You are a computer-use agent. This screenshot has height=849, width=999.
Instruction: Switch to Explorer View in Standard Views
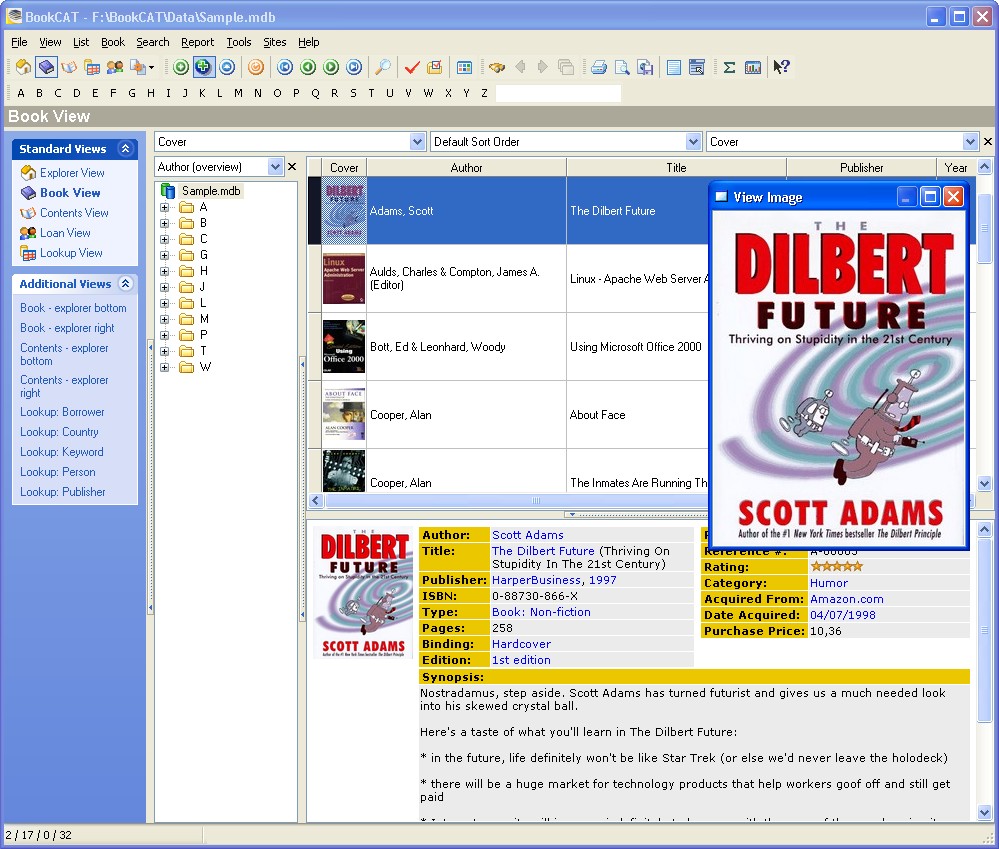72,173
